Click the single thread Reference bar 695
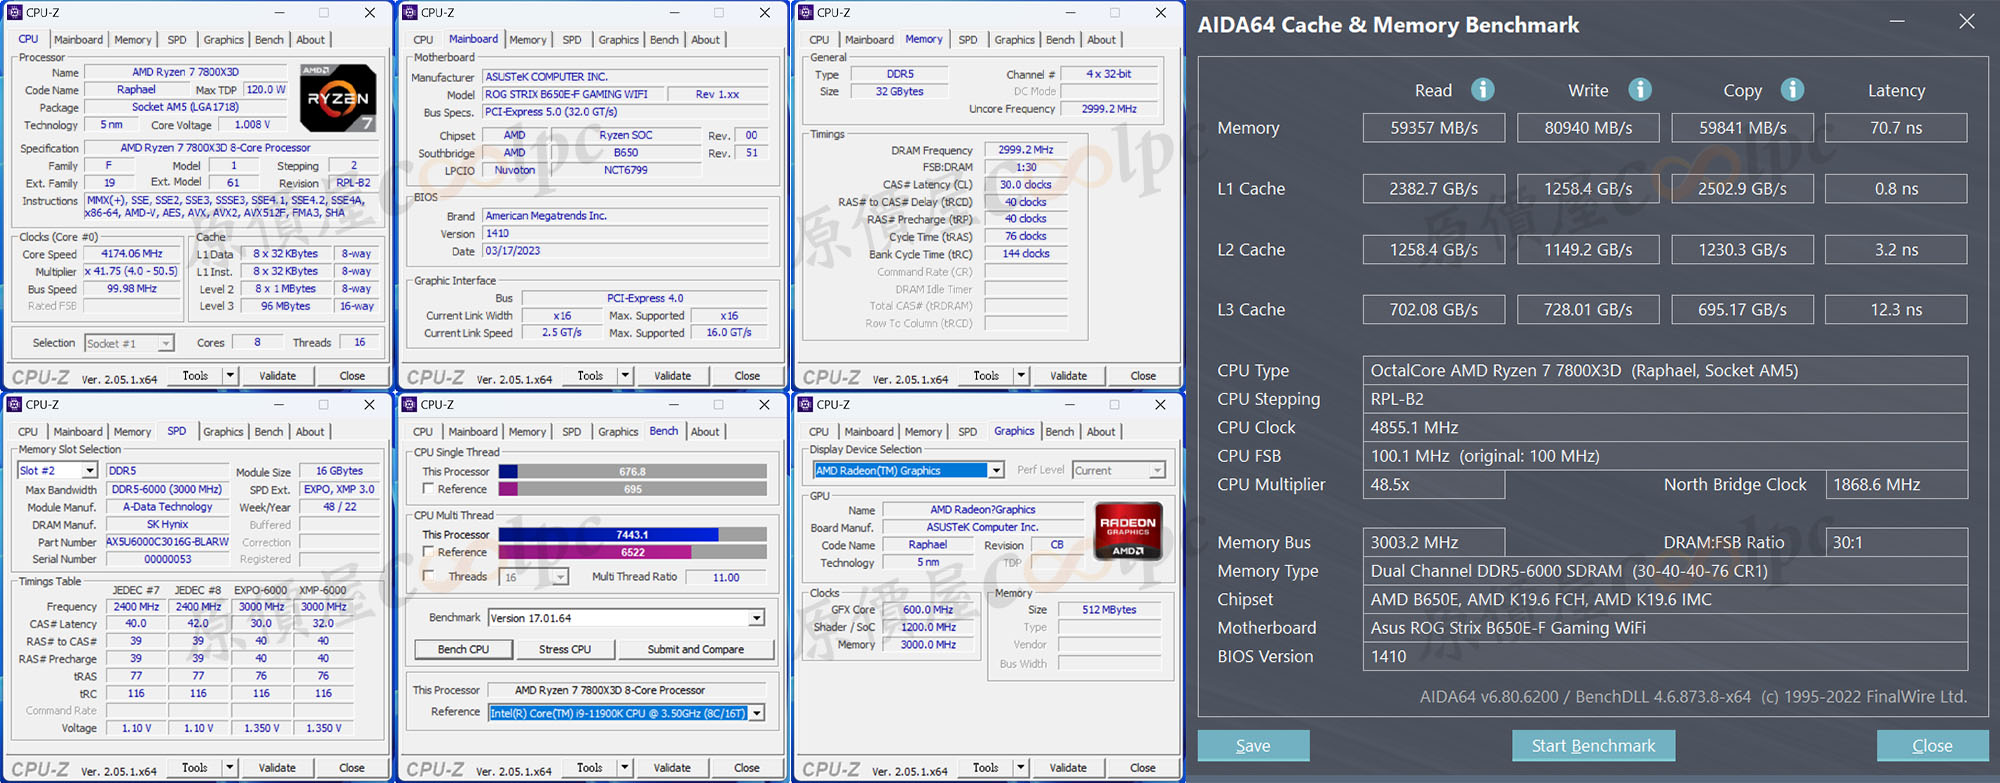The width and height of the screenshot is (2000, 783). (632, 489)
